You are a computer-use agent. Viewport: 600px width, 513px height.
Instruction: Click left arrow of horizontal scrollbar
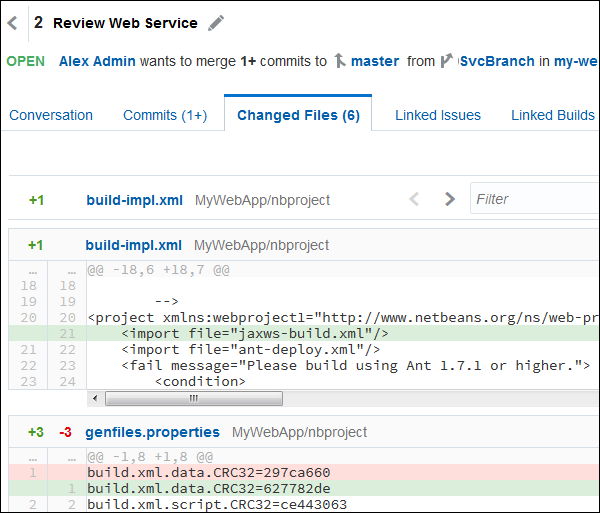click(x=96, y=398)
